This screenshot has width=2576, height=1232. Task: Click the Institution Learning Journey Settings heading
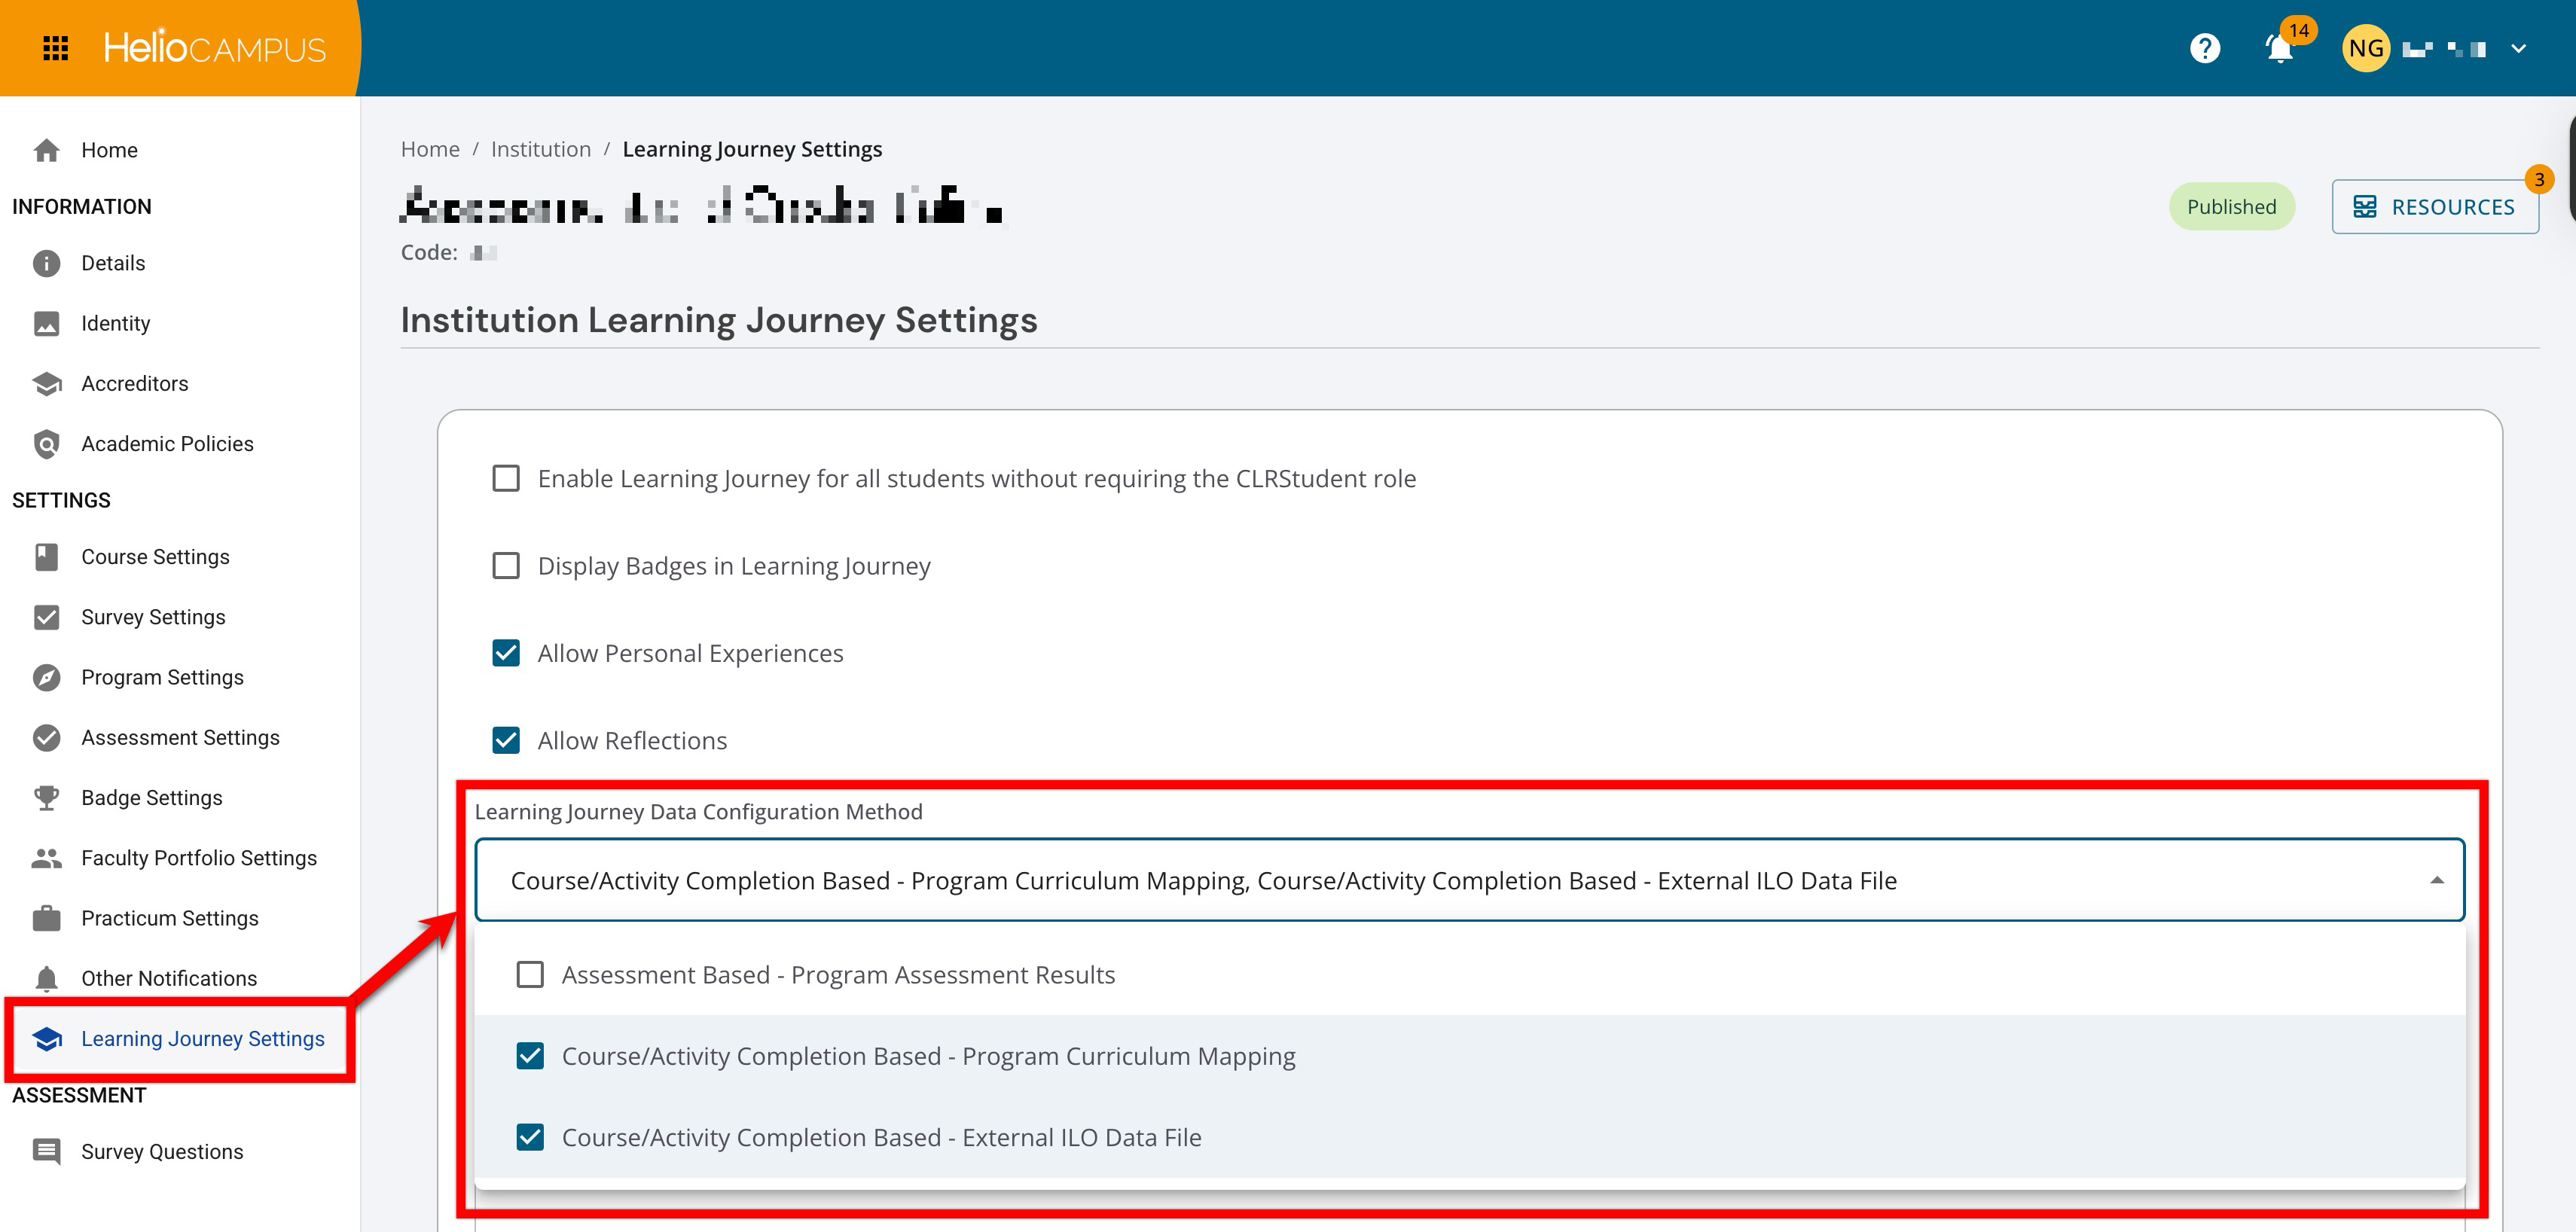point(719,320)
